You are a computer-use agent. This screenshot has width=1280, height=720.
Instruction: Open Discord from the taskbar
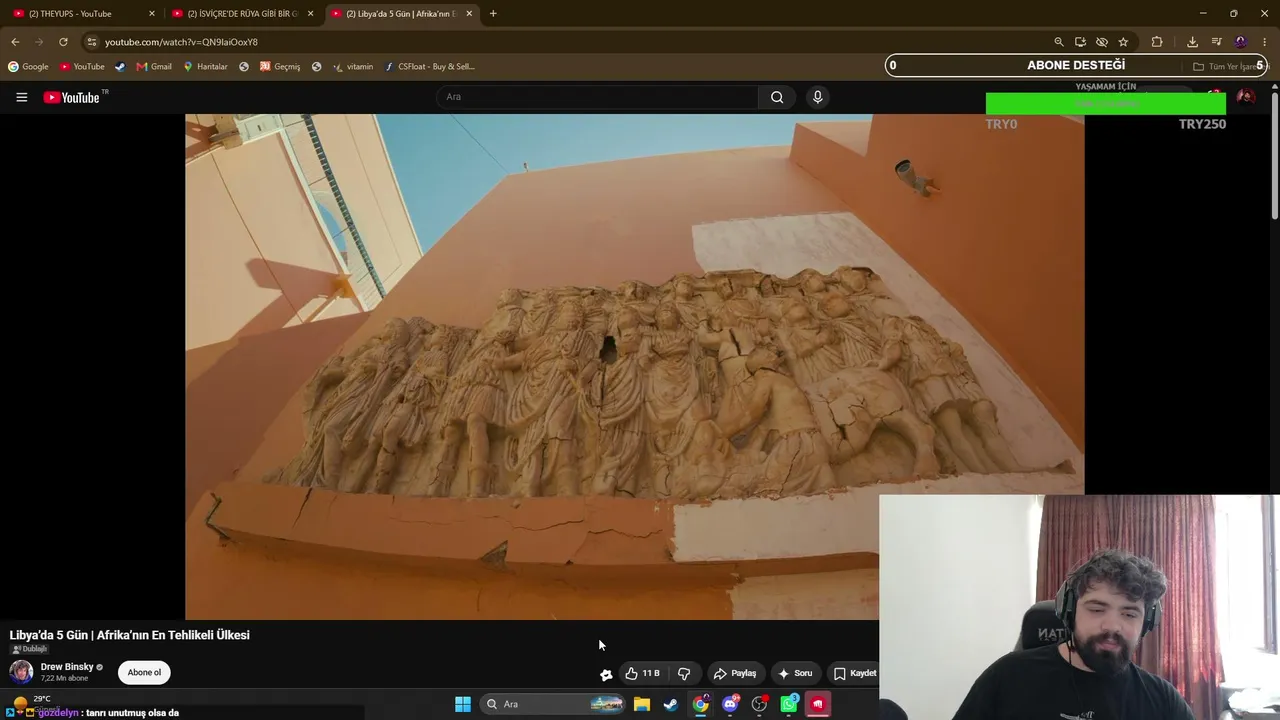tap(730, 704)
